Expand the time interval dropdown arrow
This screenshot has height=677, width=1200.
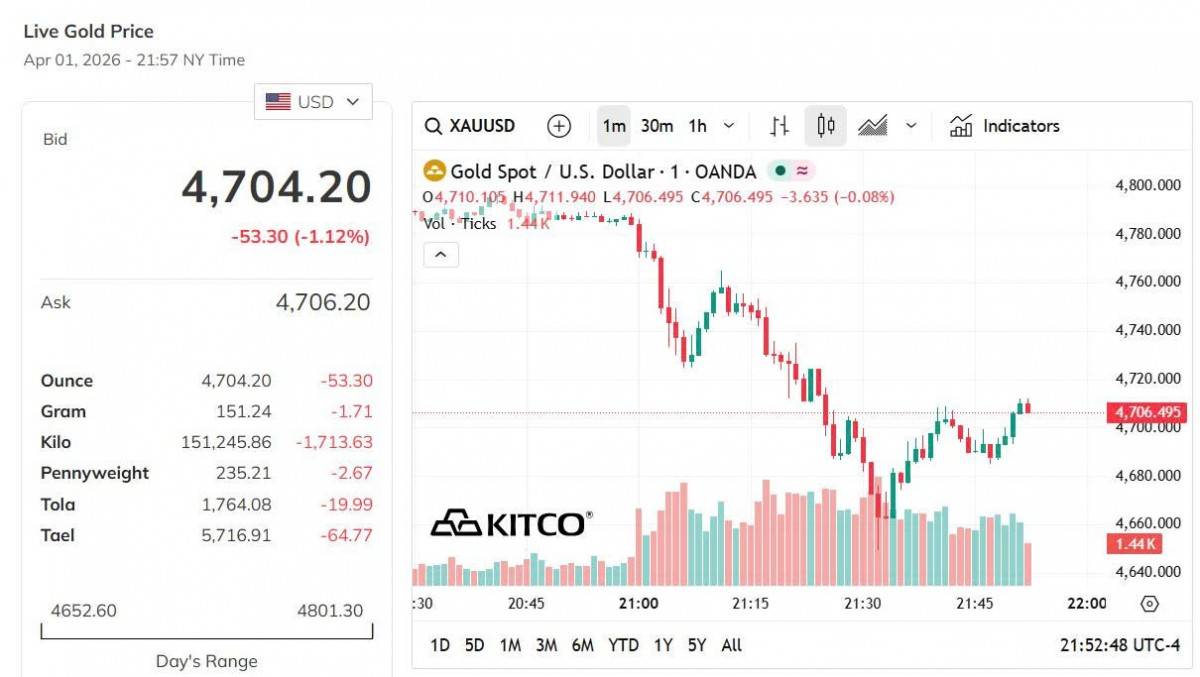pos(729,126)
